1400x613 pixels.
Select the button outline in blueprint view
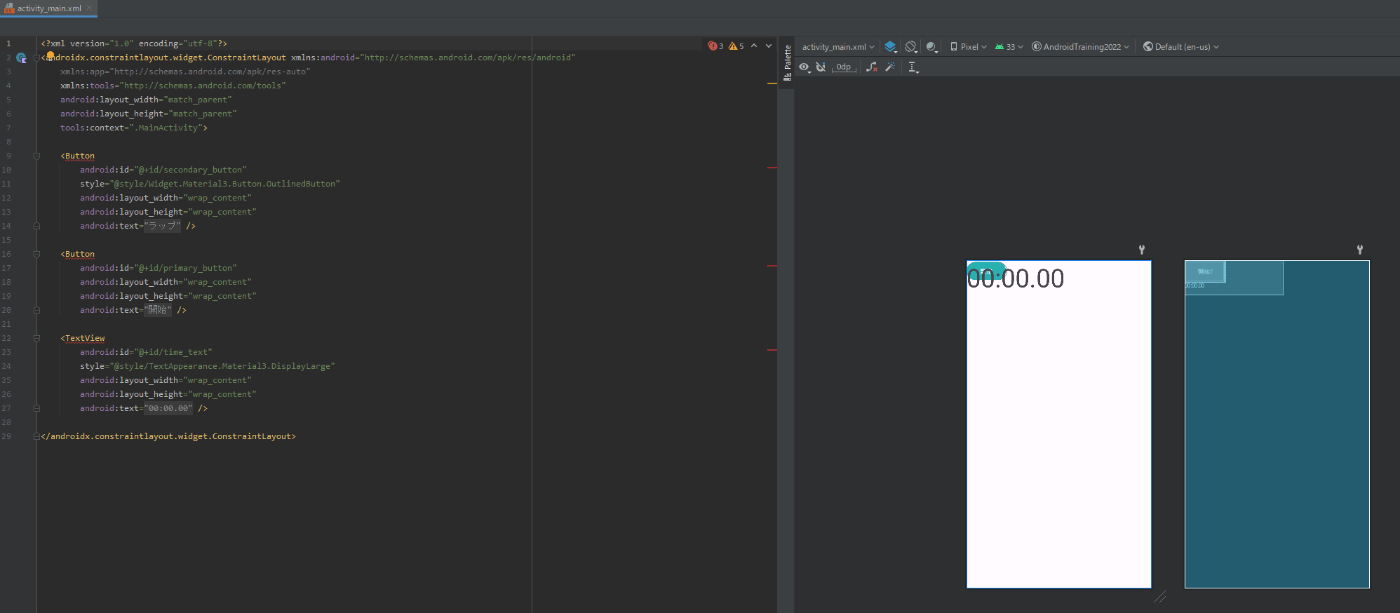click(1205, 271)
